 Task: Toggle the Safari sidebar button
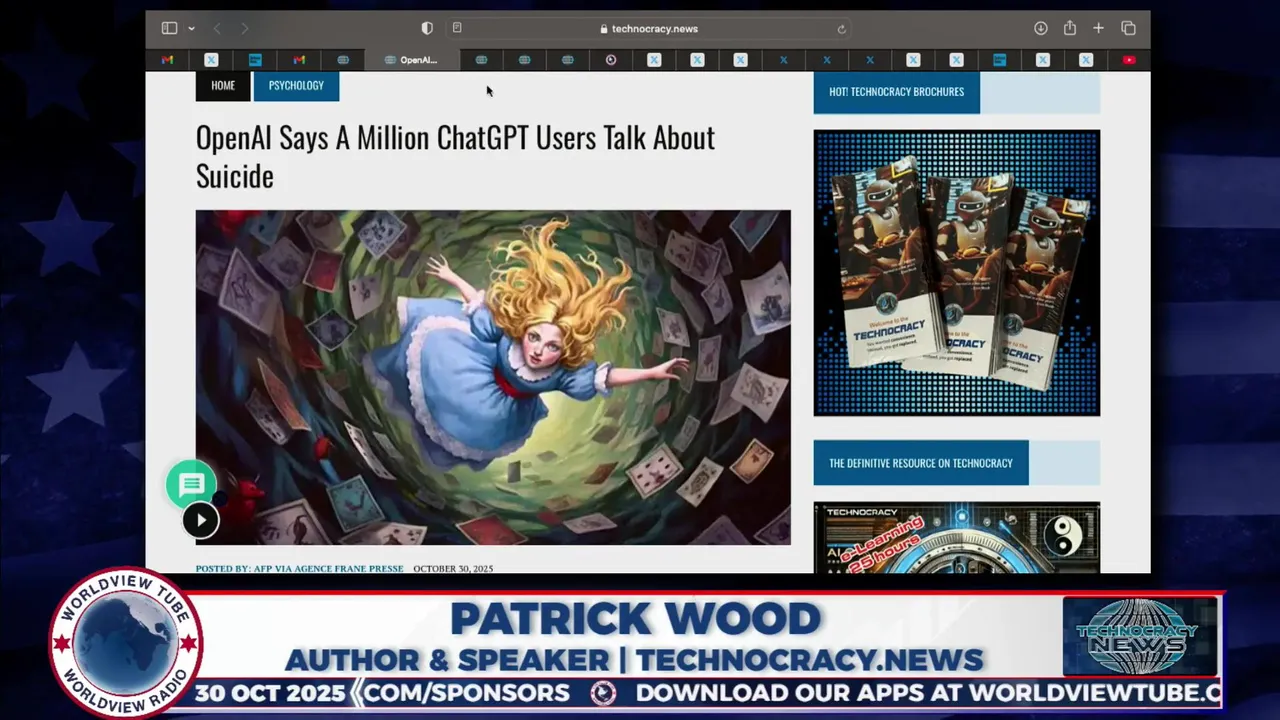click(169, 28)
